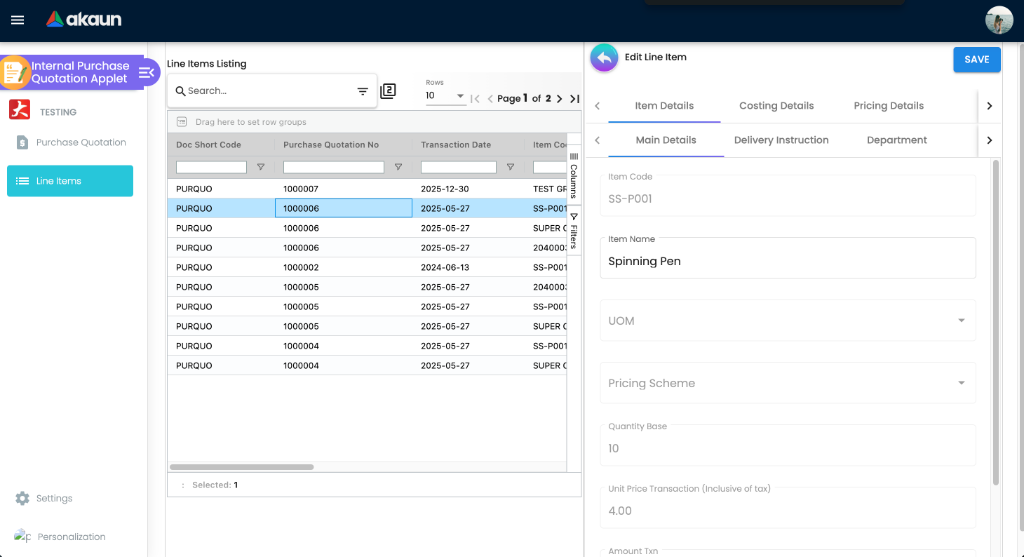Go to the next page
The width and height of the screenshot is (1024, 557).
coord(559,99)
